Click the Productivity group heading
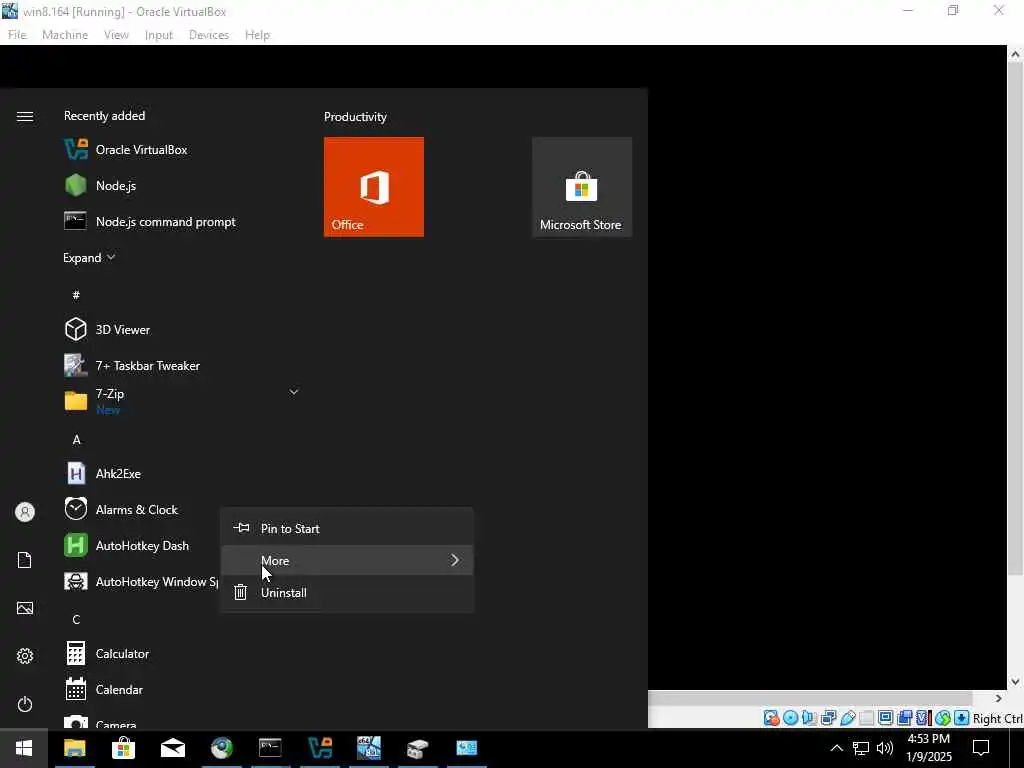Screen dimensions: 1024x768 tap(355, 117)
